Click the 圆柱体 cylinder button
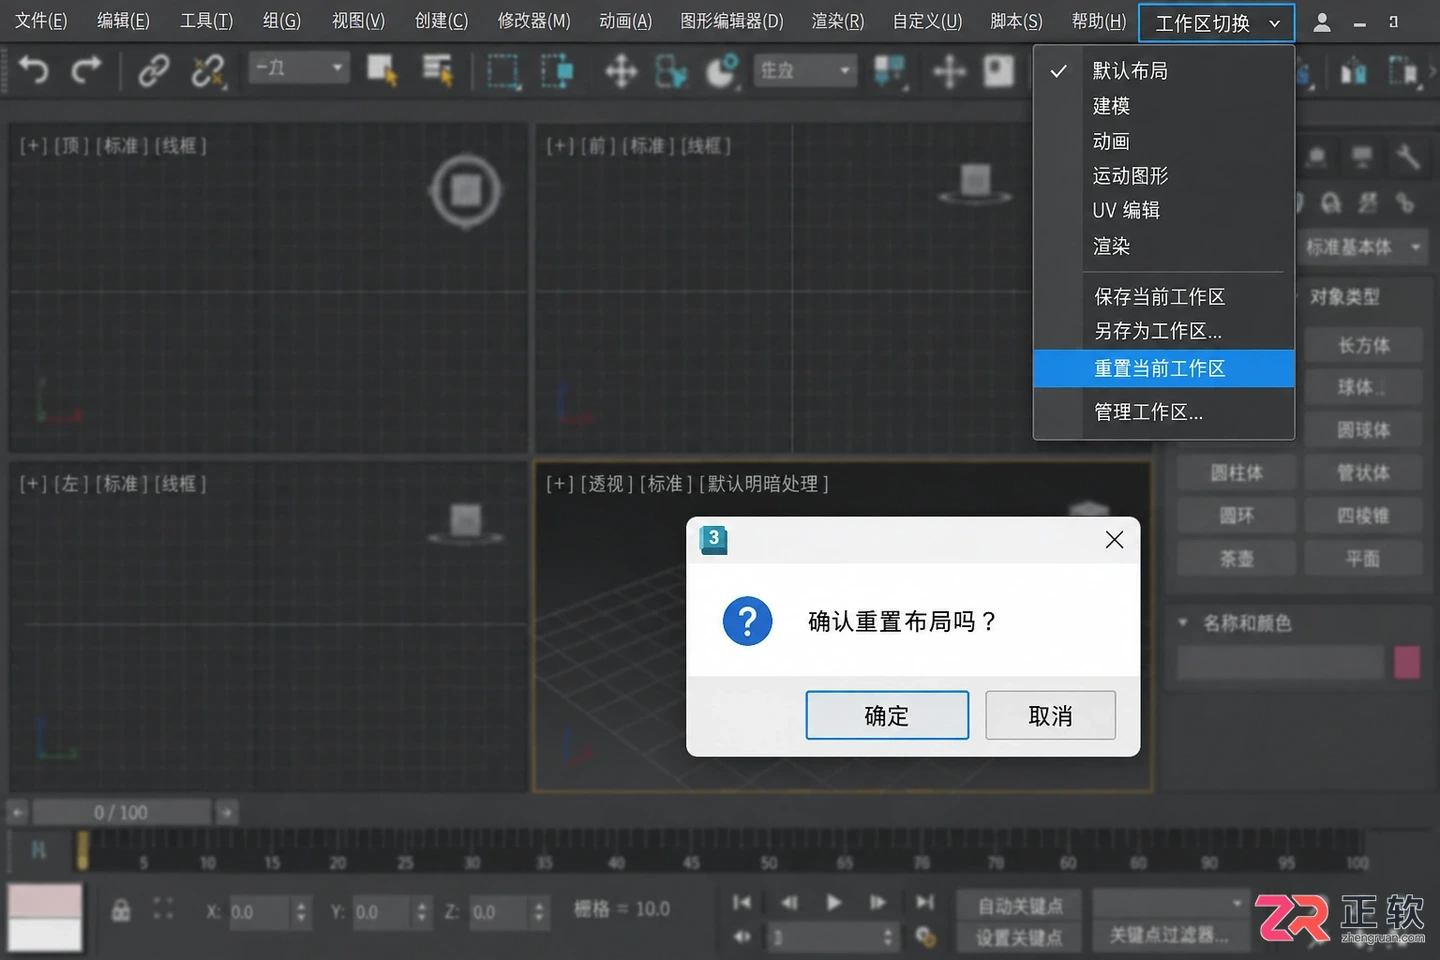Viewport: 1440px width, 960px height. pos(1237,473)
